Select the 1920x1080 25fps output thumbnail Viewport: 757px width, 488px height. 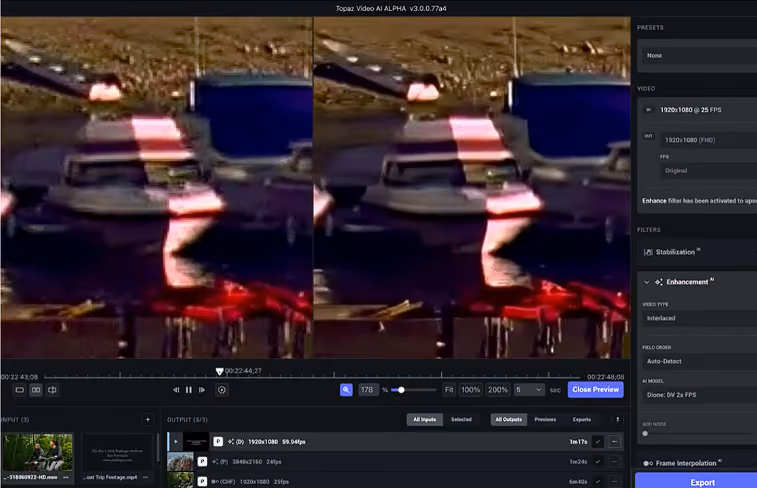click(180, 481)
